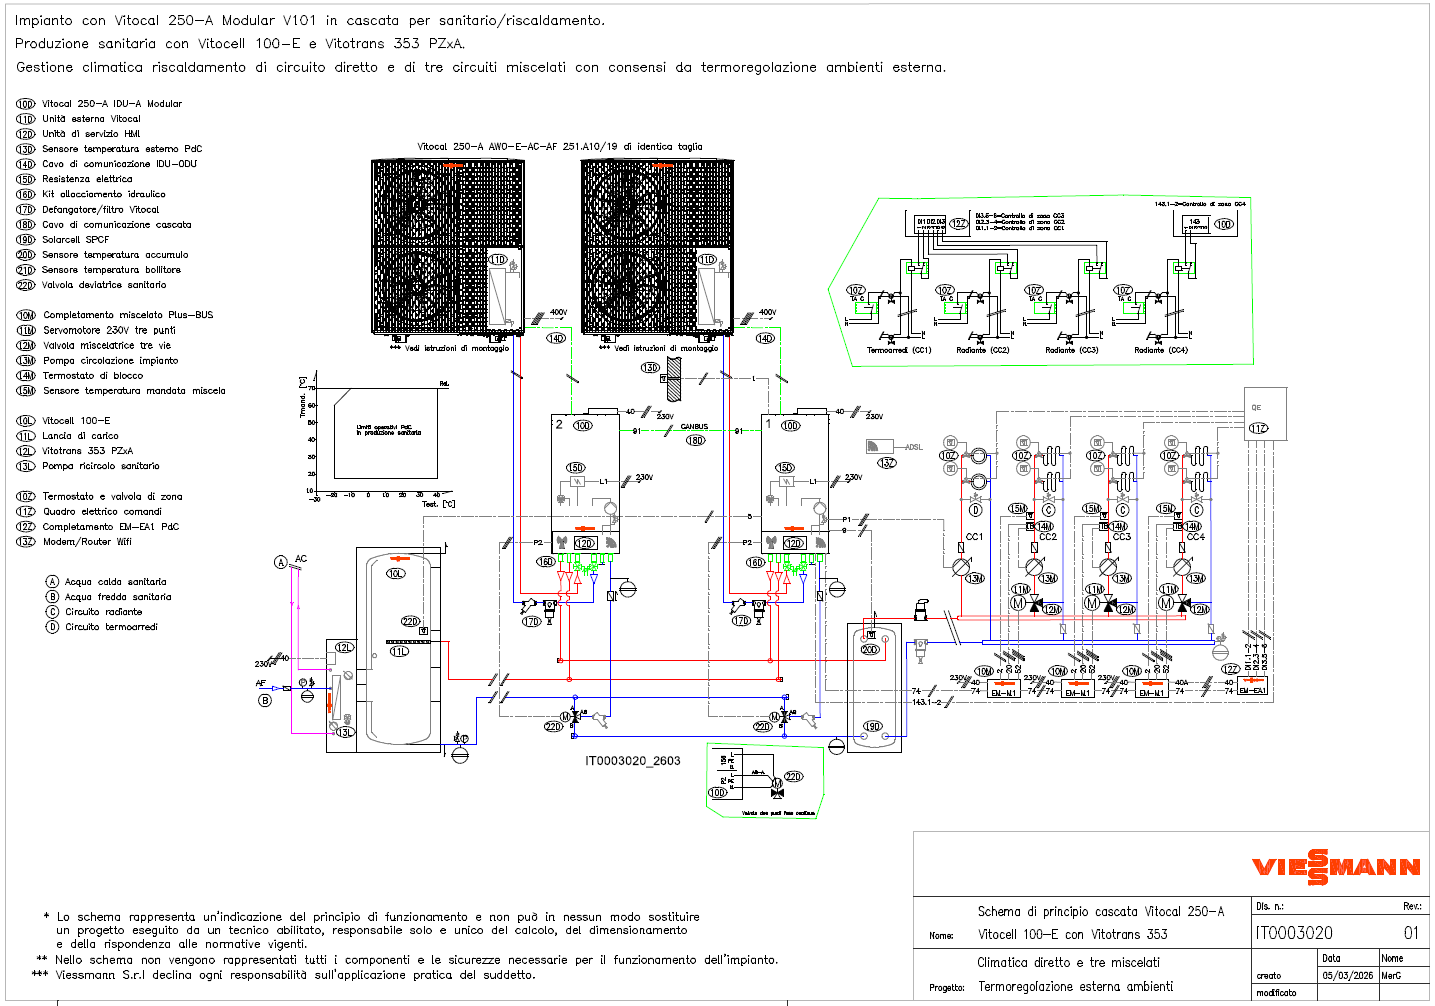The width and height of the screenshot is (1435, 1006).
Task: Select the "Radiante (CC3)" caption
Action: pyautogui.click(x=1072, y=350)
